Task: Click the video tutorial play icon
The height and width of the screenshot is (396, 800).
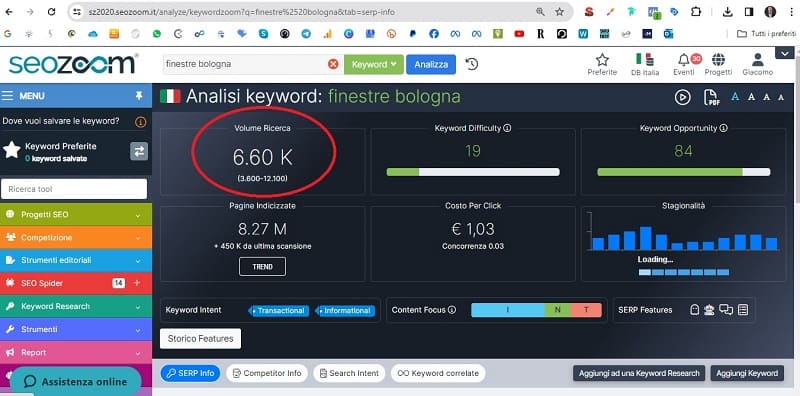Action: click(x=683, y=97)
